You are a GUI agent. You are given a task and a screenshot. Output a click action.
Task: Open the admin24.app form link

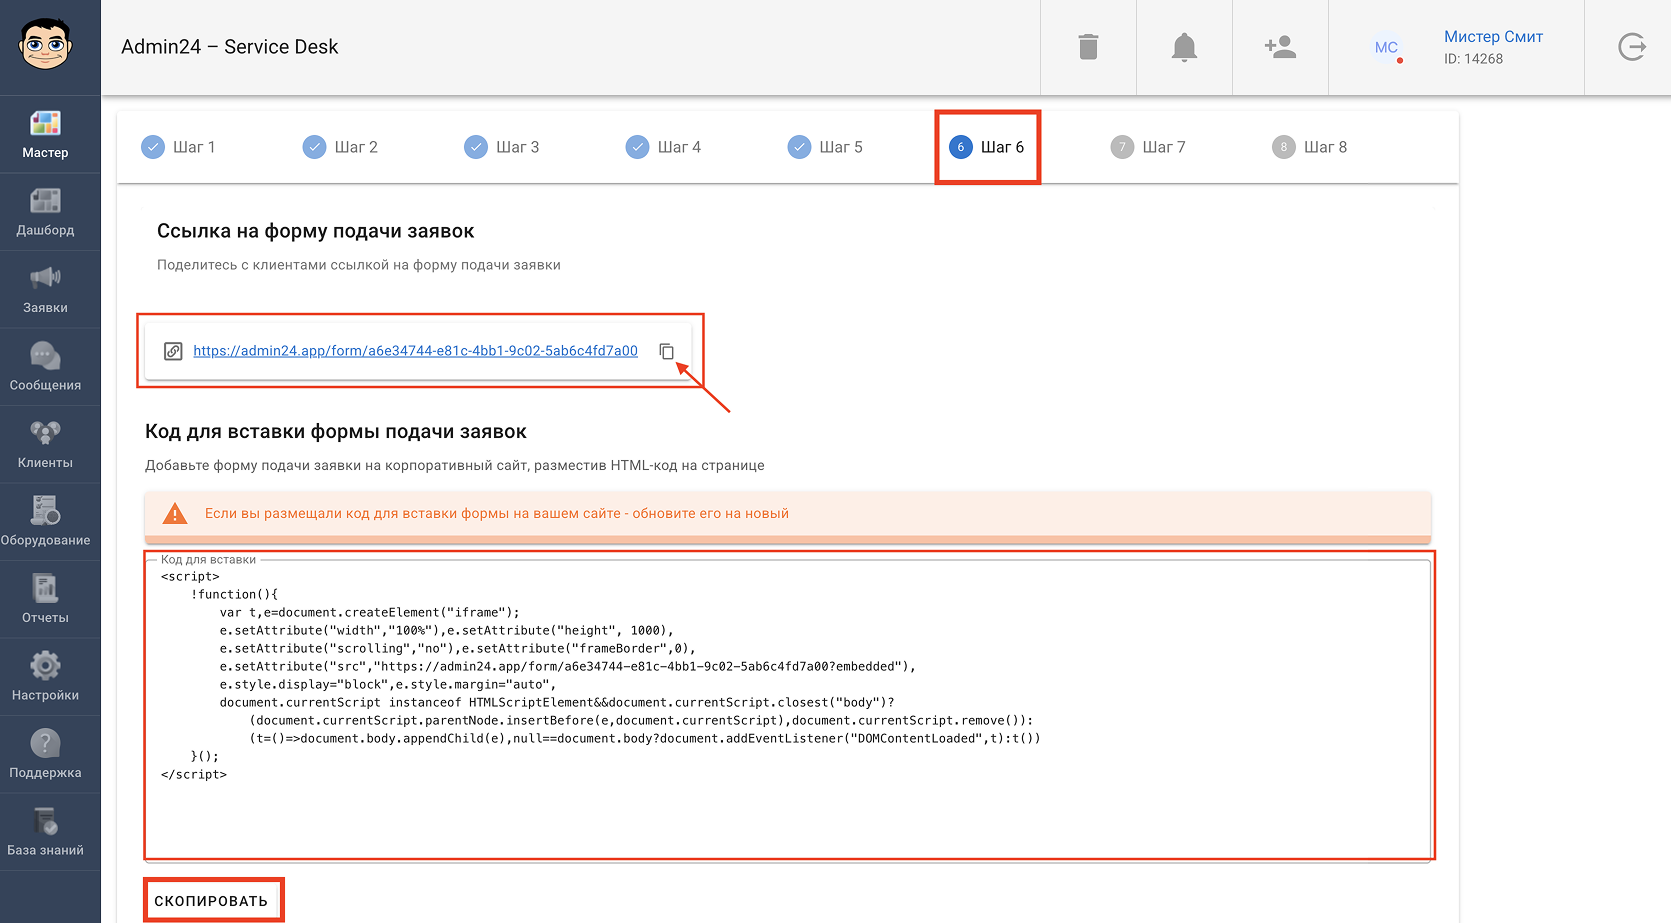click(x=415, y=351)
